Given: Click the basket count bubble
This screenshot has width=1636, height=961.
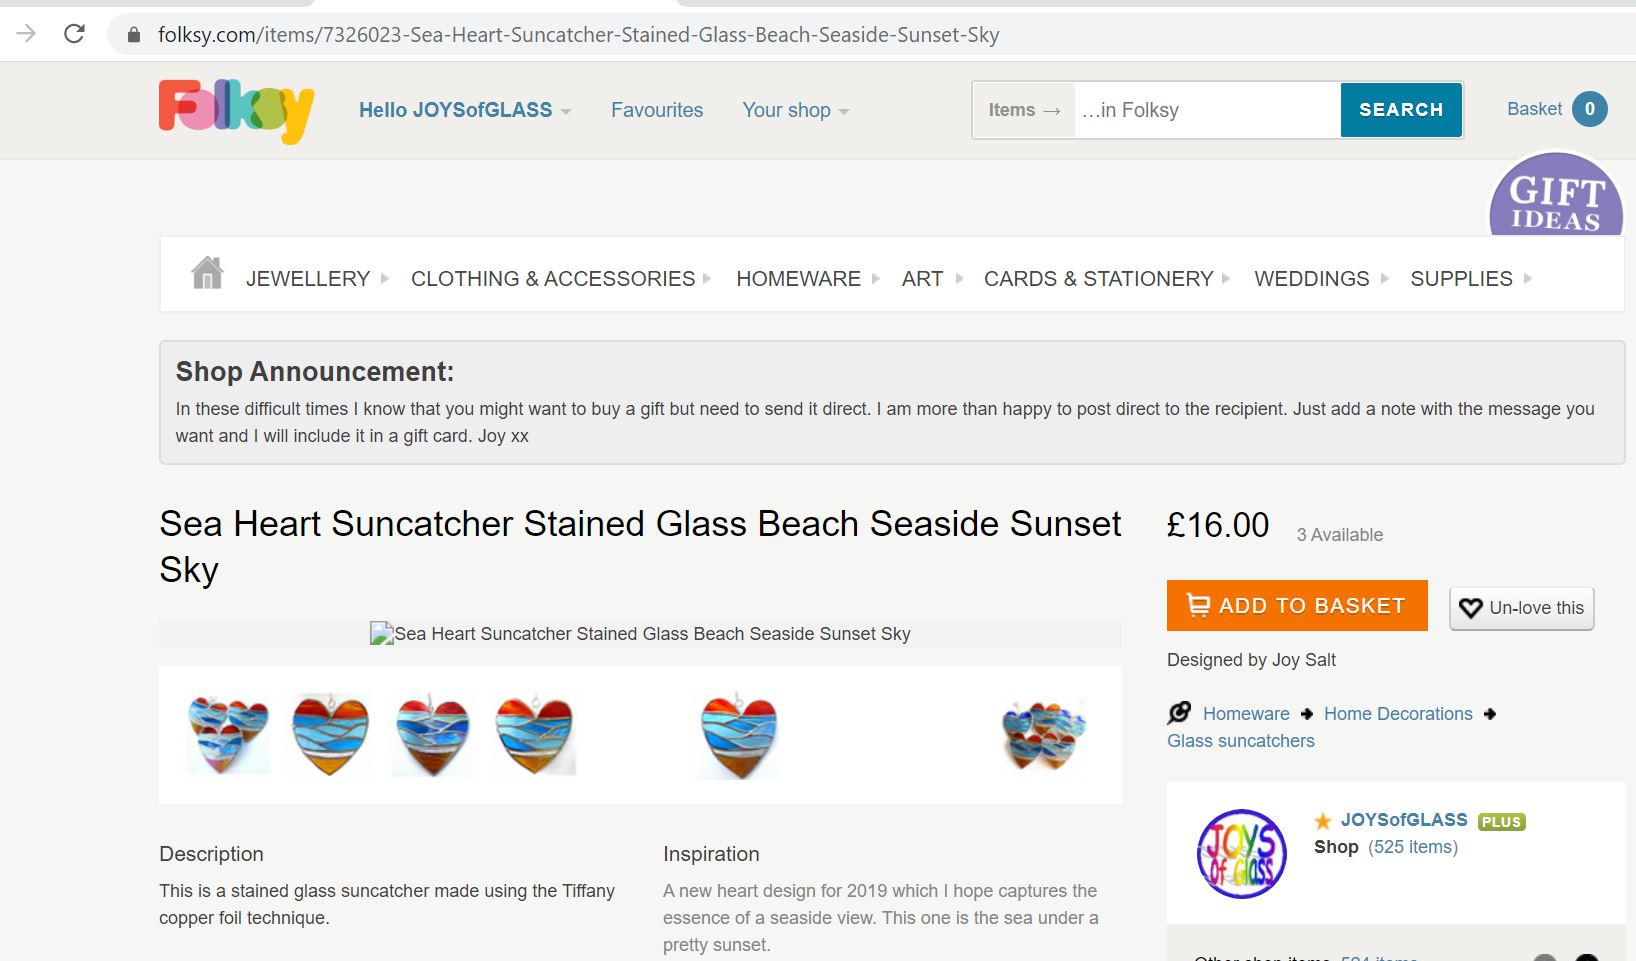Looking at the screenshot, I should pos(1589,109).
